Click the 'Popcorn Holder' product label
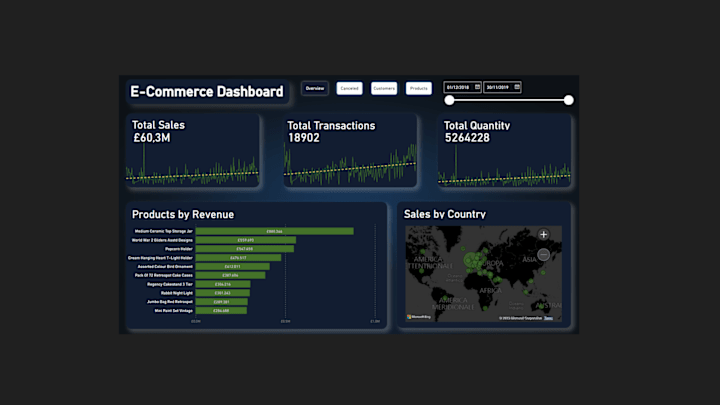Image resolution: width=720 pixels, height=405 pixels. point(179,249)
